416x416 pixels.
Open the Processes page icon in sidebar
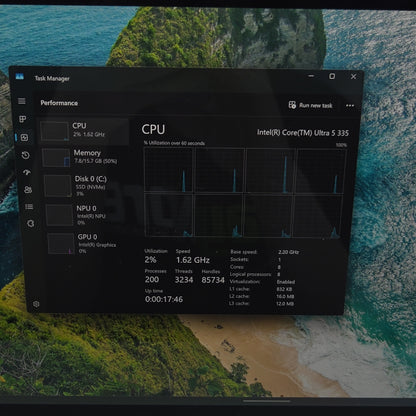(x=23, y=119)
